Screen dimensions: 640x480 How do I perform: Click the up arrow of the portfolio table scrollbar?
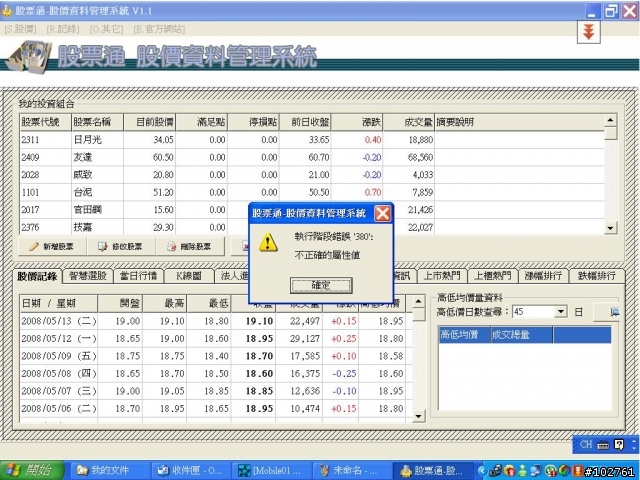pyautogui.click(x=610, y=120)
